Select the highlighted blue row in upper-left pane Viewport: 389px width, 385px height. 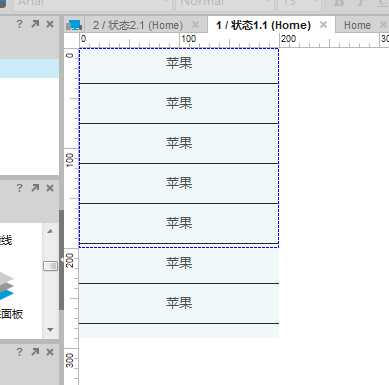(29, 68)
